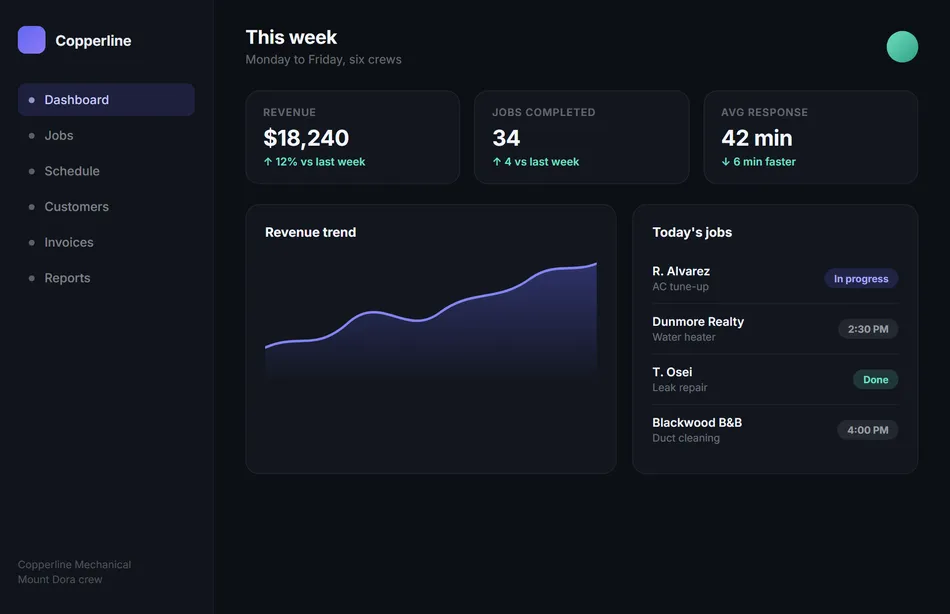This screenshot has width=950, height=614.
Task: Select Invoices from the navigation
Action: tap(106, 242)
